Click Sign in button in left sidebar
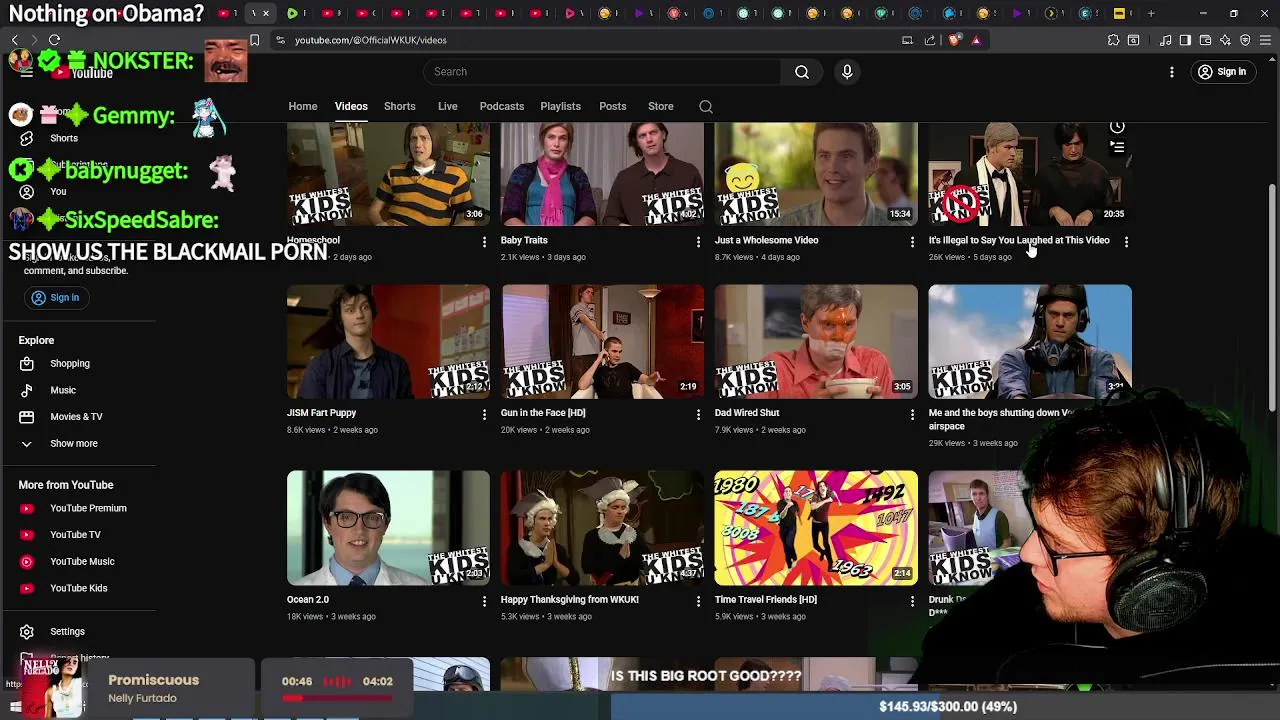This screenshot has height=720, width=1280. (x=55, y=298)
